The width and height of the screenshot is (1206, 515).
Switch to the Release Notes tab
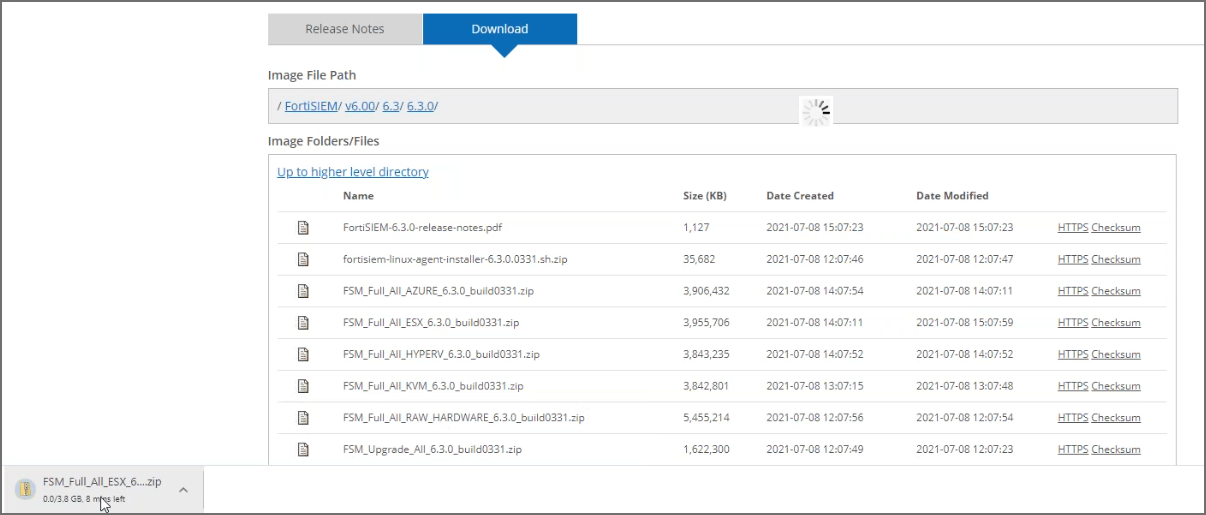(x=344, y=29)
